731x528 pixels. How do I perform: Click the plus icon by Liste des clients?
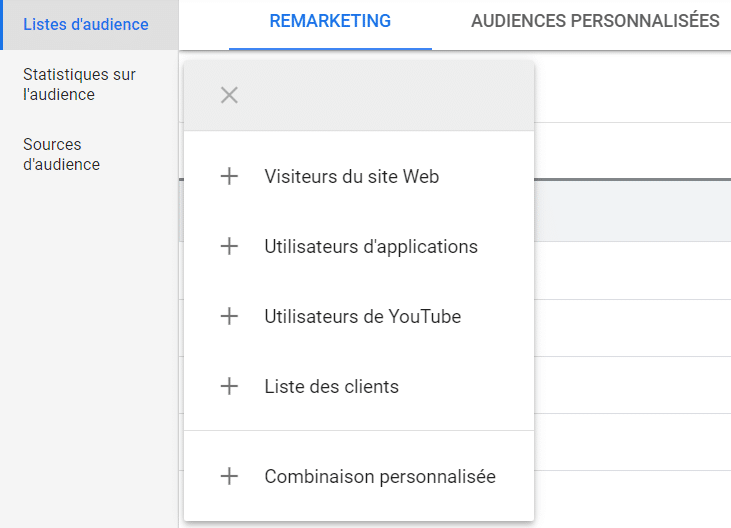pyautogui.click(x=229, y=387)
